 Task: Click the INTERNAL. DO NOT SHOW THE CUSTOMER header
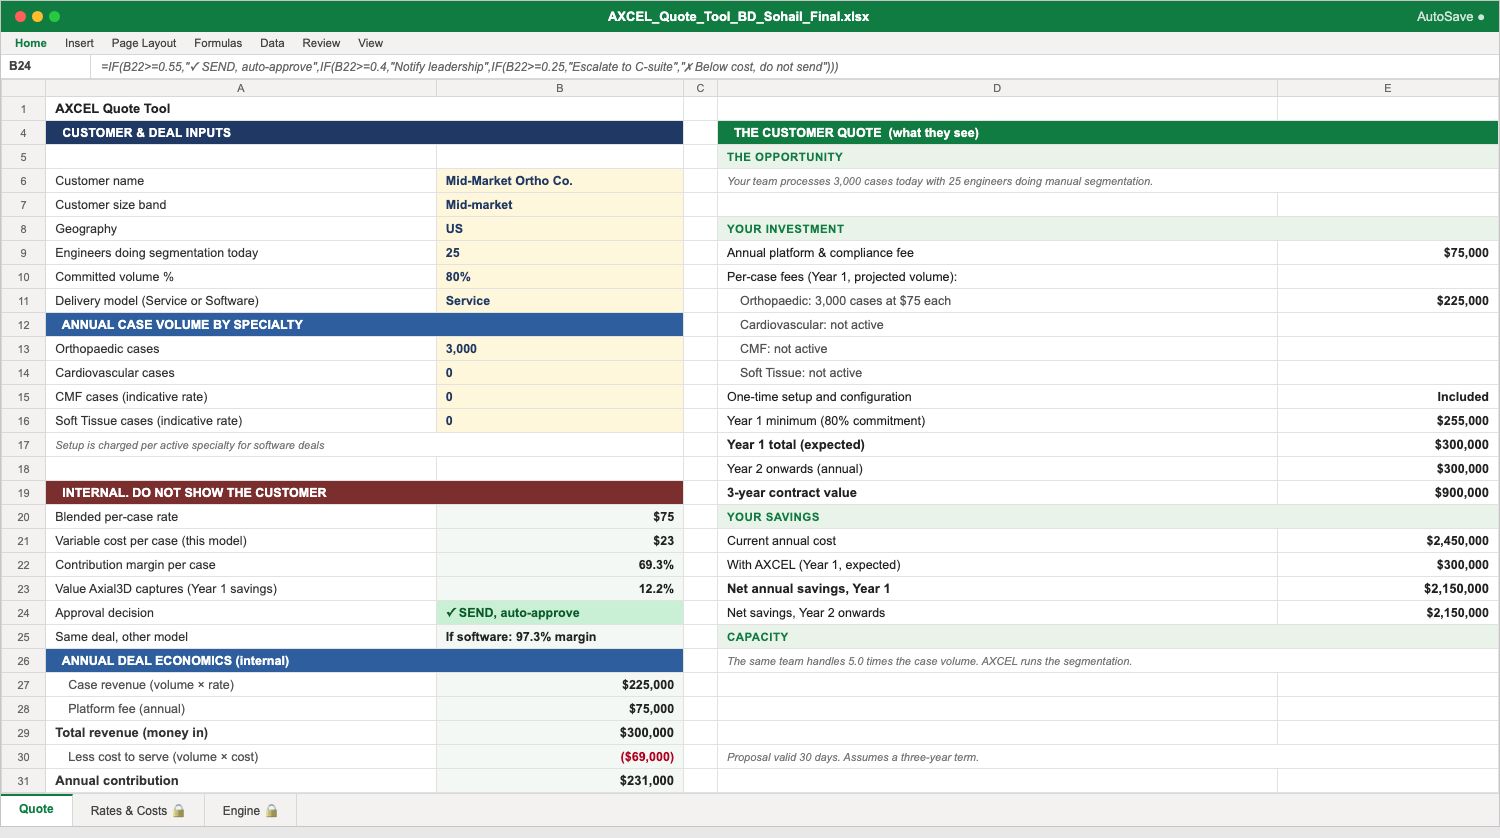[x=365, y=493]
